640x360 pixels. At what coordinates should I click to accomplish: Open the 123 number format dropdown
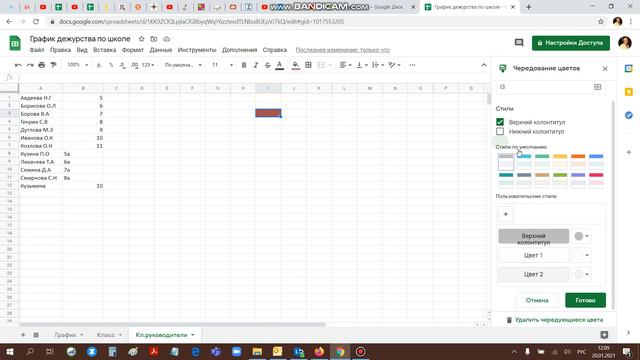[x=148, y=65]
